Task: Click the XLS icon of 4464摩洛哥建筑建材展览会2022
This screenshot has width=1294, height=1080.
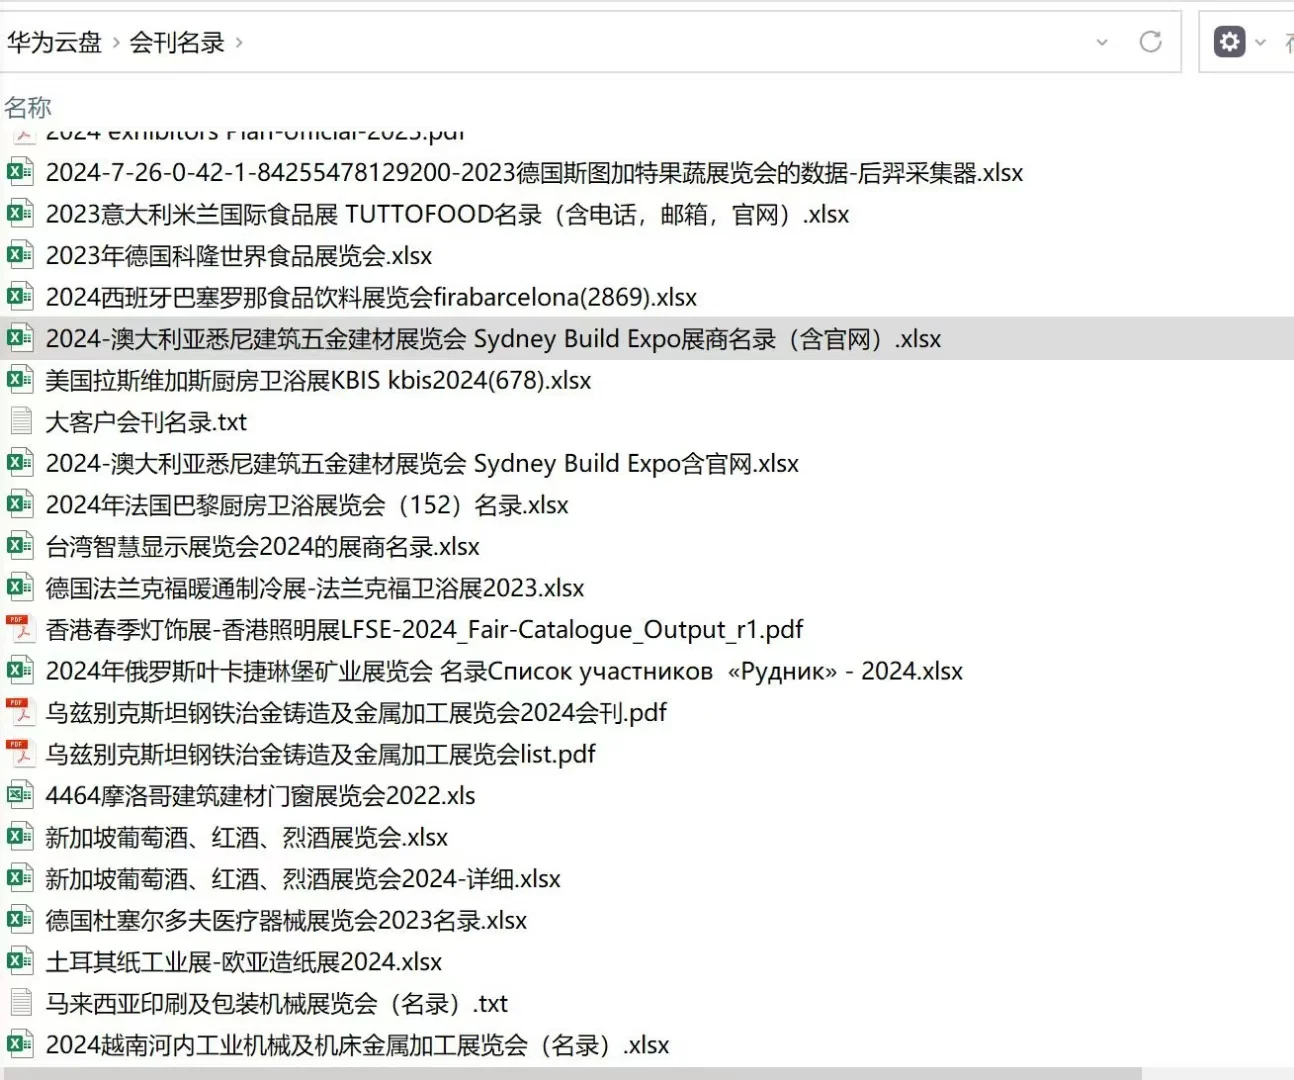Action: click(19, 795)
